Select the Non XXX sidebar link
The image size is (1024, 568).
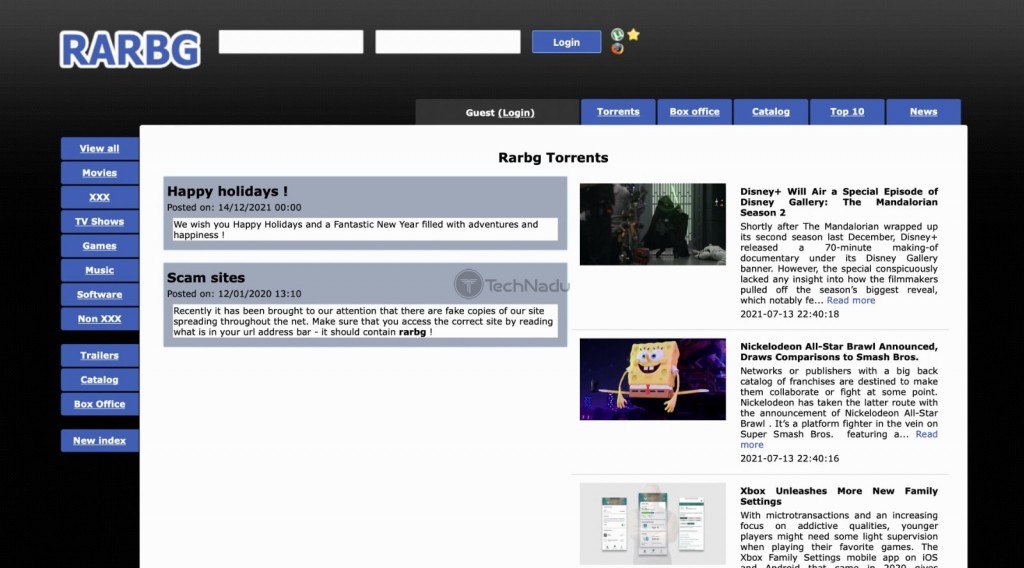[x=100, y=319]
